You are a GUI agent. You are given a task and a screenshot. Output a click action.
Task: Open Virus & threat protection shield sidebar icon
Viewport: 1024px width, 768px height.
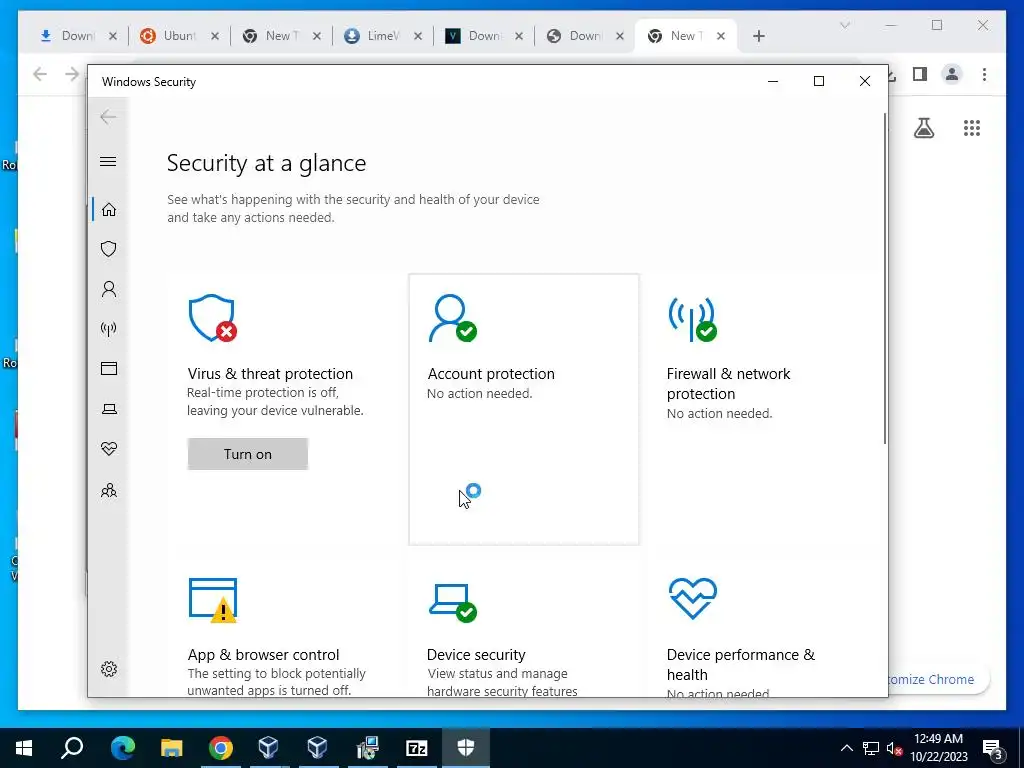pyautogui.click(x=109, y=249)
